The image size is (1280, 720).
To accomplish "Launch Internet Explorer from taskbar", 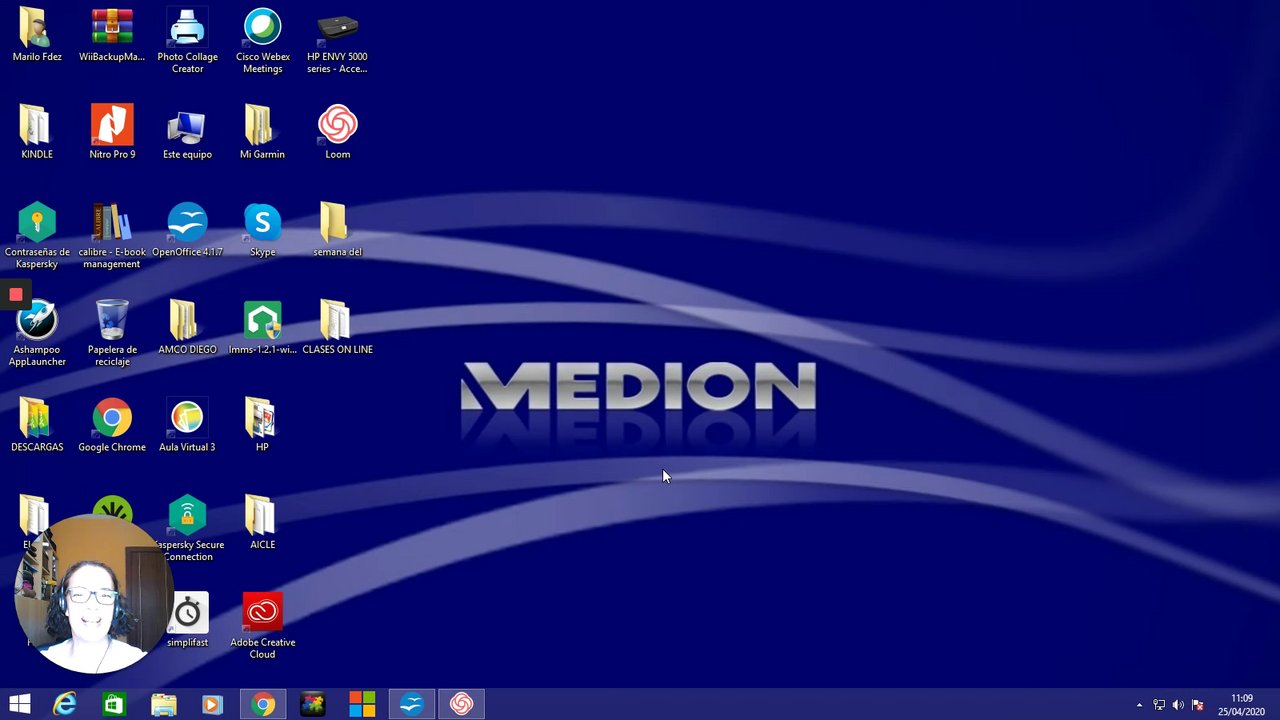I will 65,705.
